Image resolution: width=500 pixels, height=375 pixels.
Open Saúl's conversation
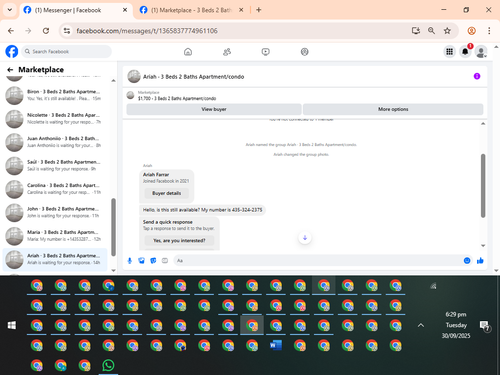point(55,165)
